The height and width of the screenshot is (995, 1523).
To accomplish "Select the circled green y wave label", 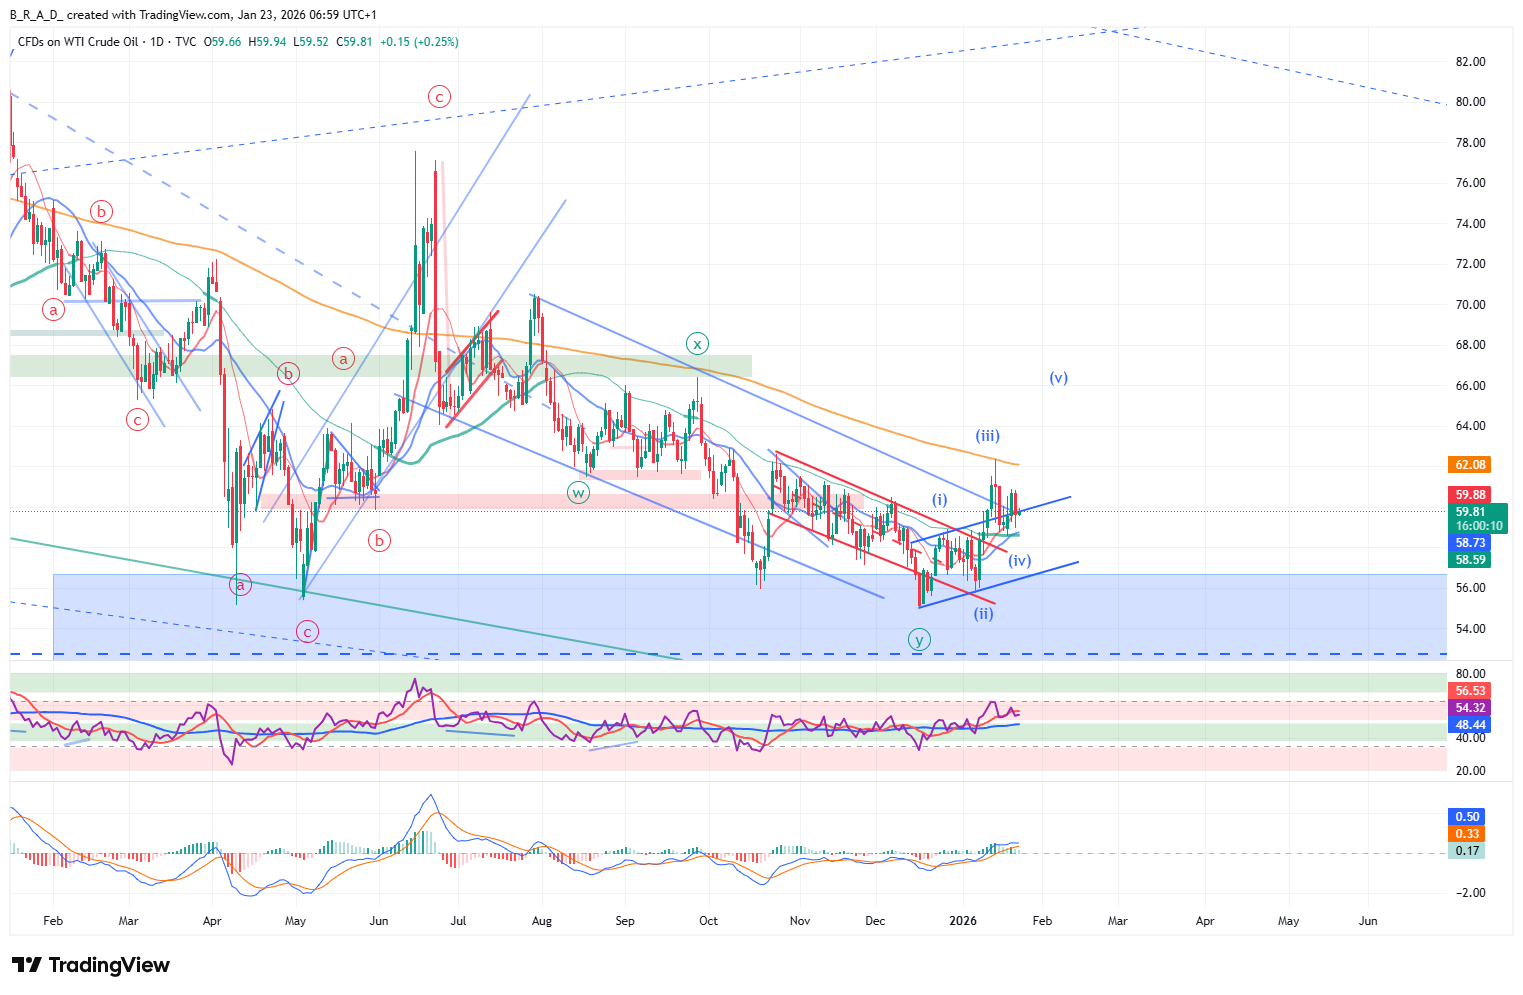I will click(x=919, y=640).
